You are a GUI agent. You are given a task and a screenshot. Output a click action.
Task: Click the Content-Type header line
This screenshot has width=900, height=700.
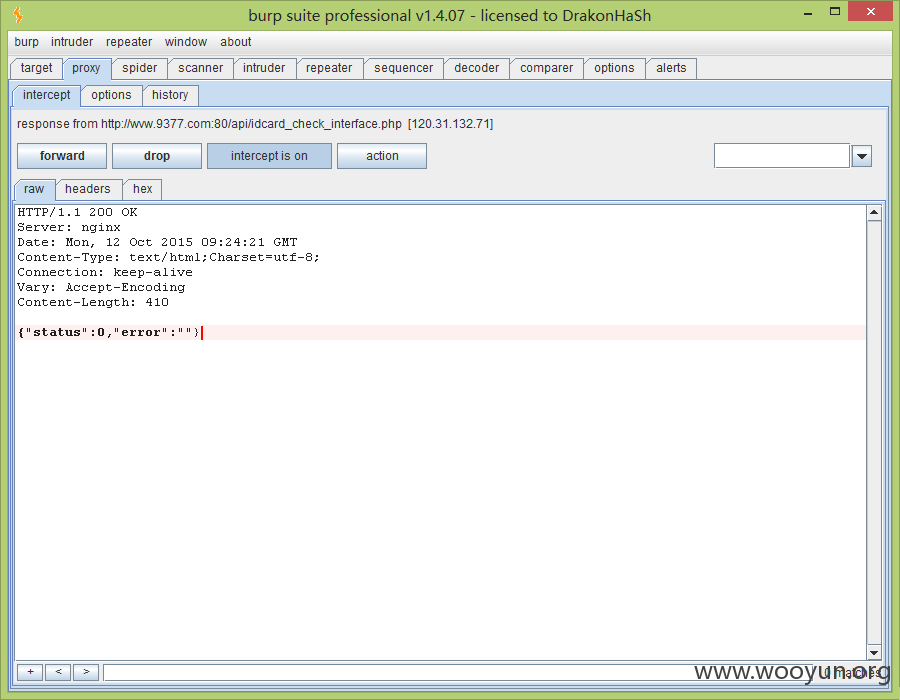coord(168,257)
